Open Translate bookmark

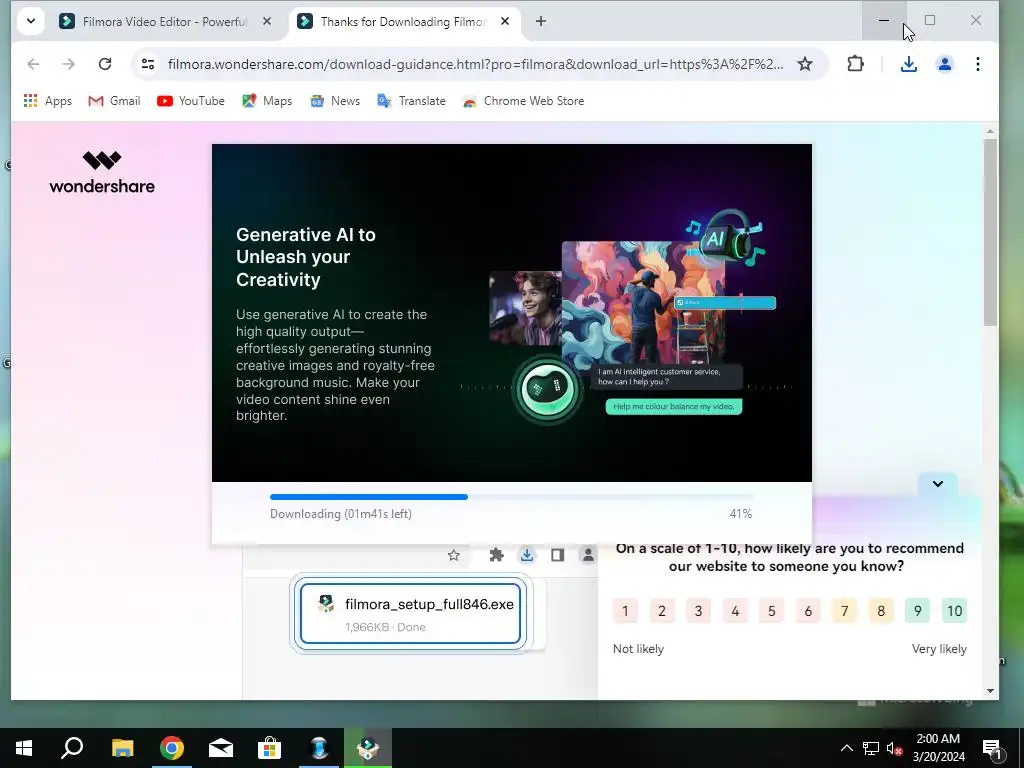pyautogui.click(x=411, y=101)
